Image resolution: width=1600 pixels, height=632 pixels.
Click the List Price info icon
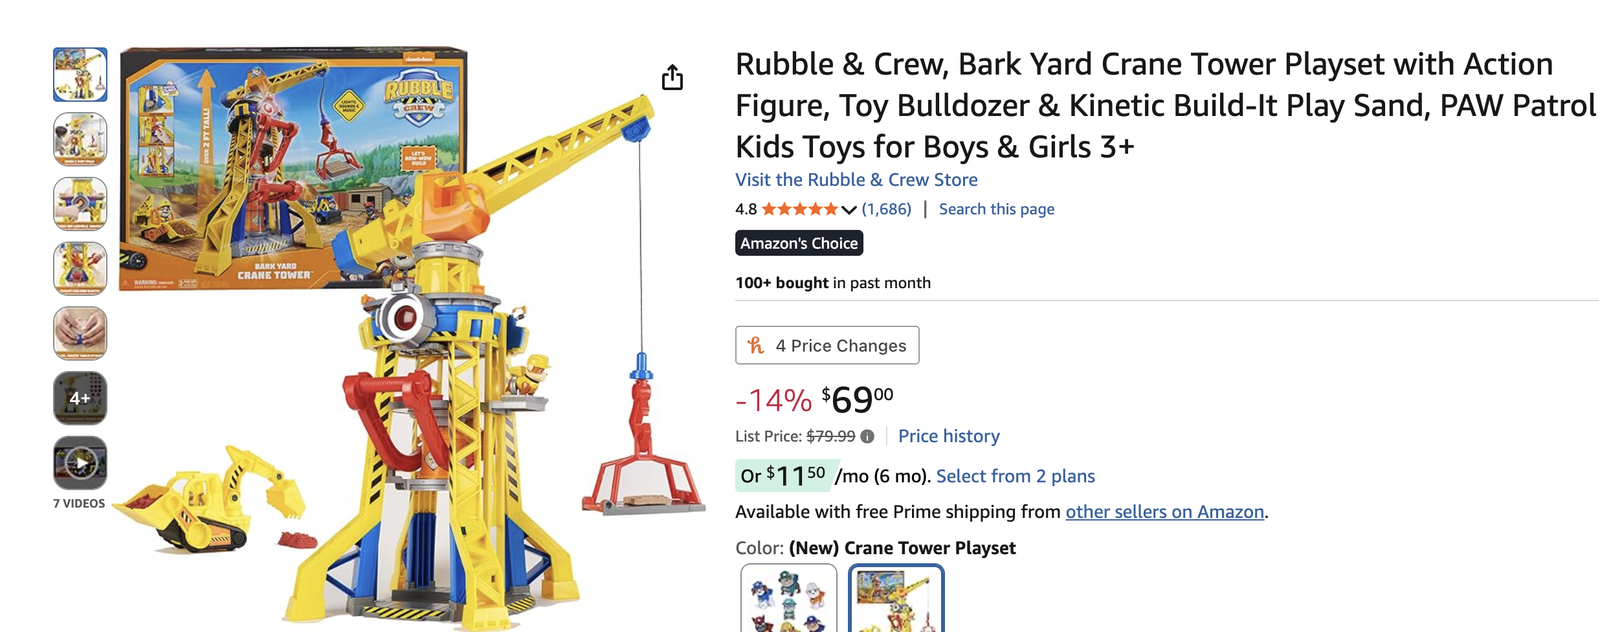point(867,436)
